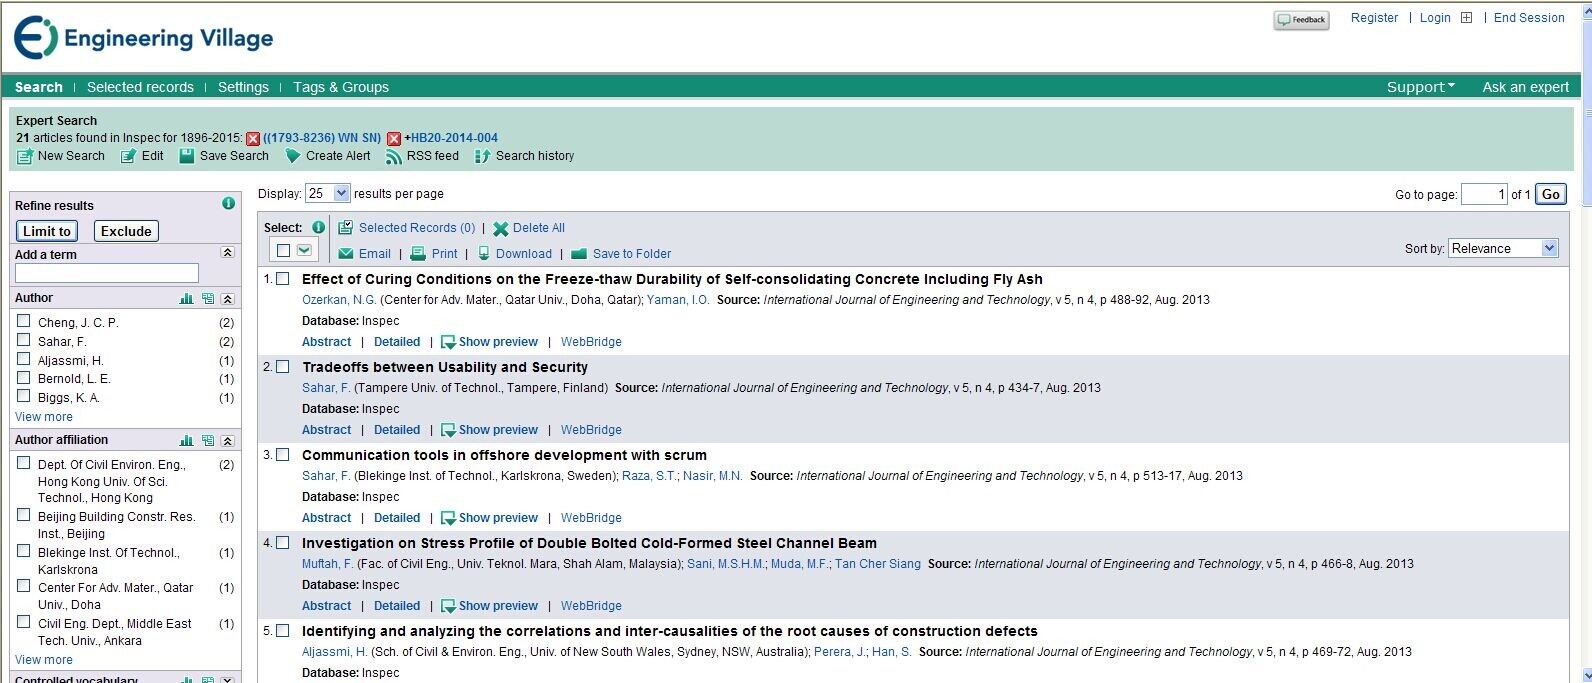
Task: Click the Save Search disk icon
Action: click(x=186, y=156)
